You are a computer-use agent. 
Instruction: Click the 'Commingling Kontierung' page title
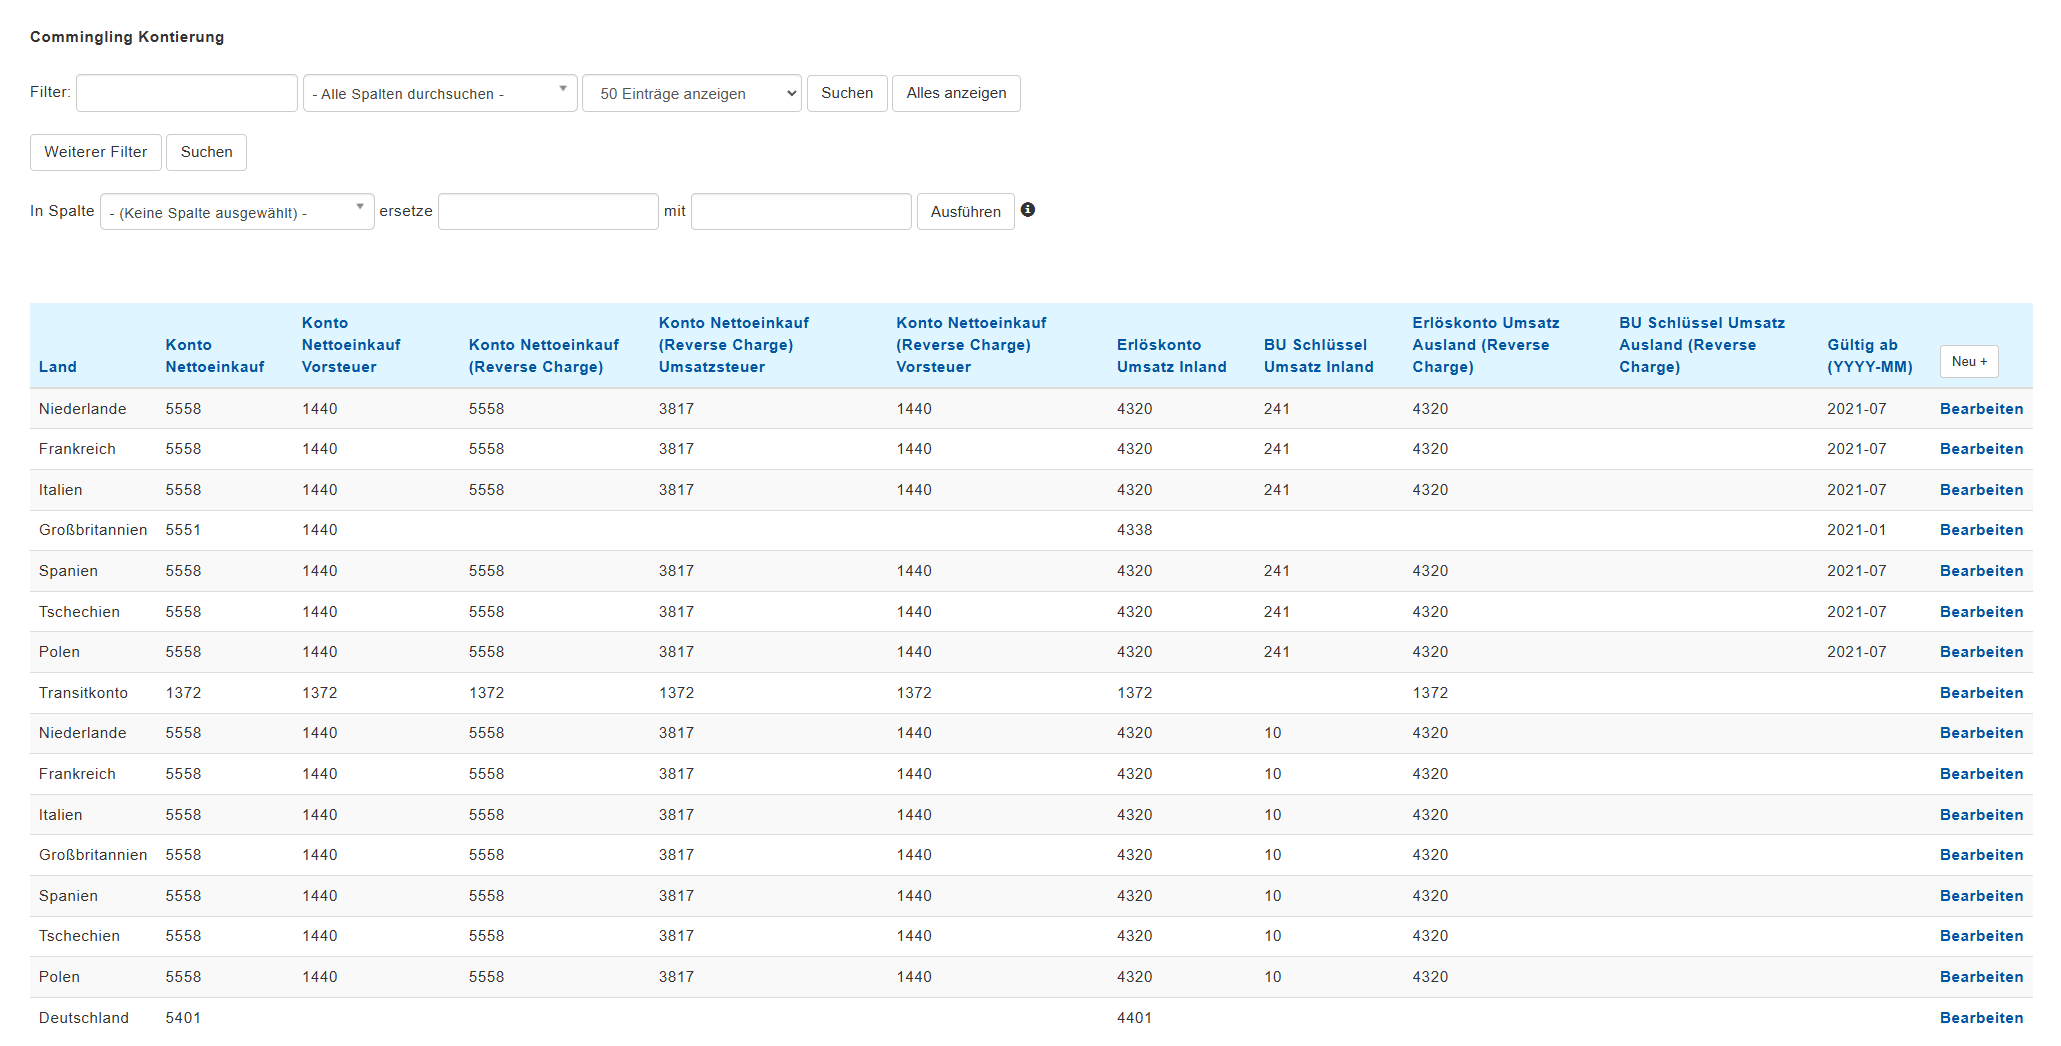(x=127, y=37)
